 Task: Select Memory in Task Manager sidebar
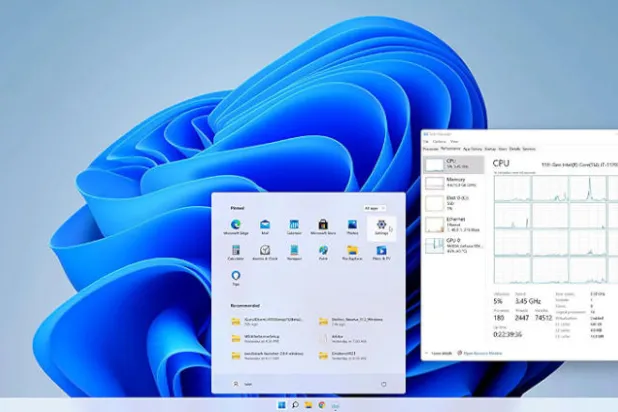point(453,184)
